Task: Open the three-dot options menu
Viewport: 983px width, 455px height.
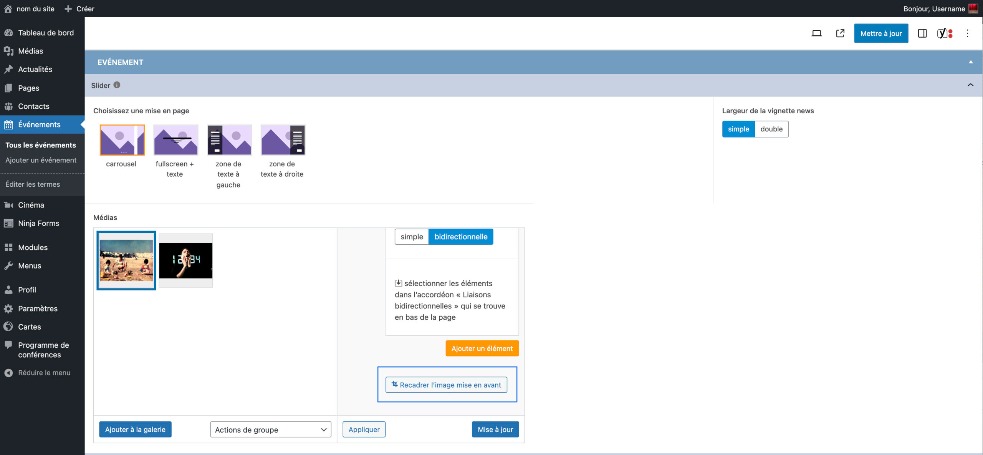Action: pos(967,33)
